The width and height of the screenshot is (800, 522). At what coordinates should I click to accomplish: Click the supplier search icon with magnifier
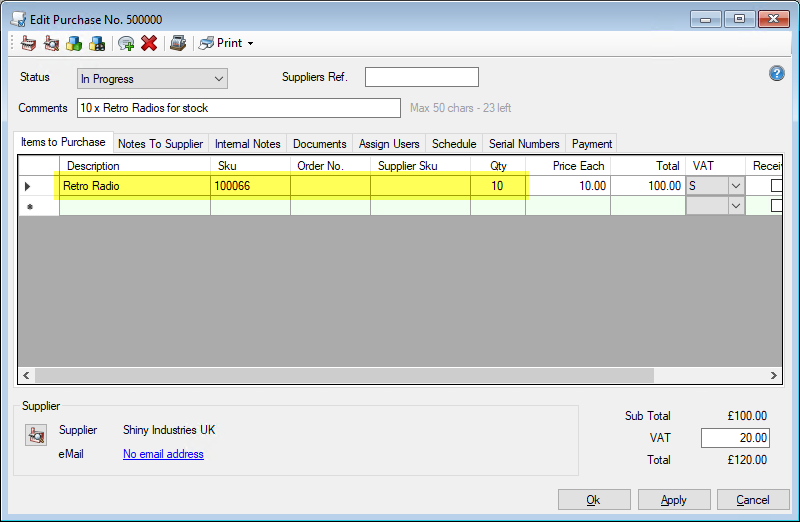pyautogui.click(x=50, y=43)
